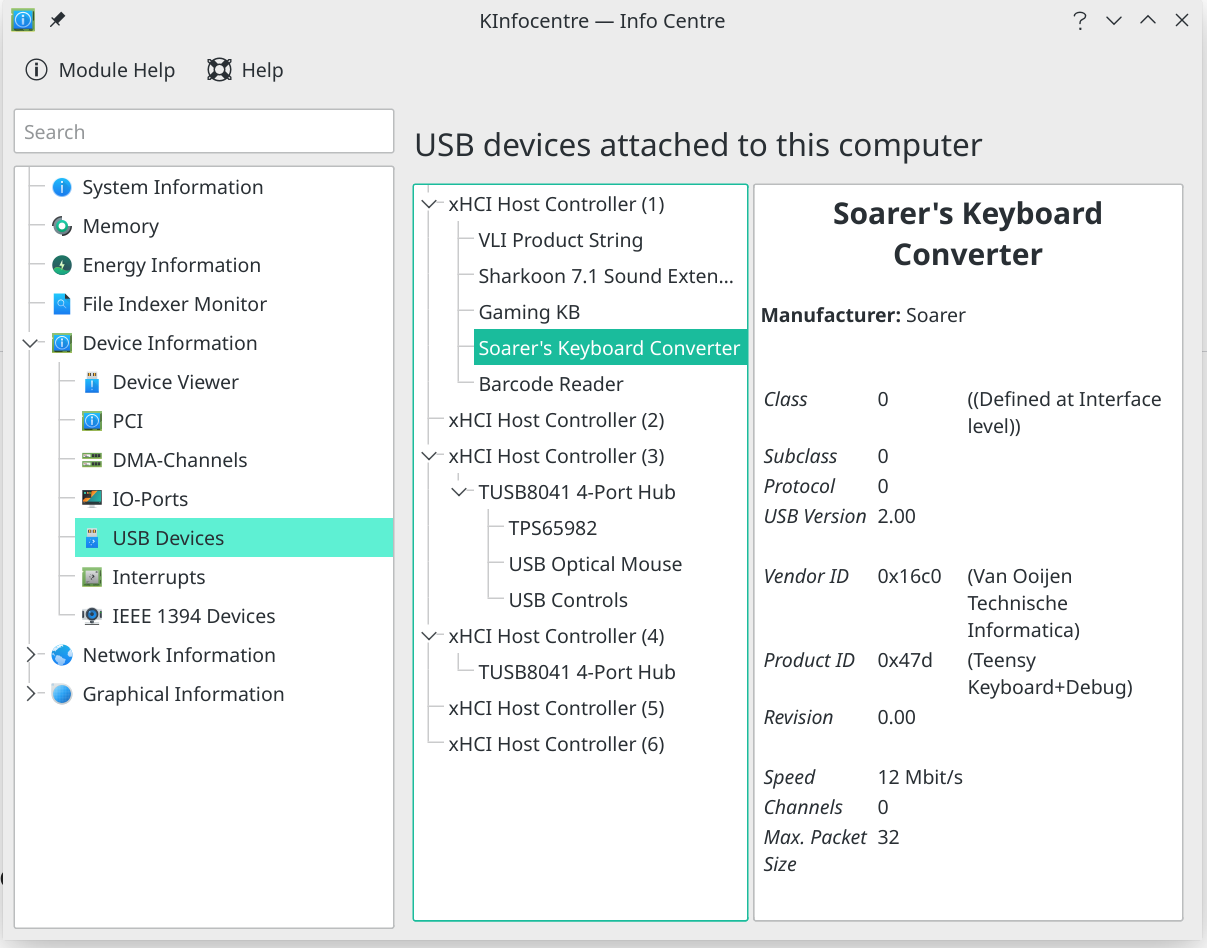1207x948 pixels.
Task: Collapse xHCI Host Controller (1)
Action: click(x=430, y=204)
